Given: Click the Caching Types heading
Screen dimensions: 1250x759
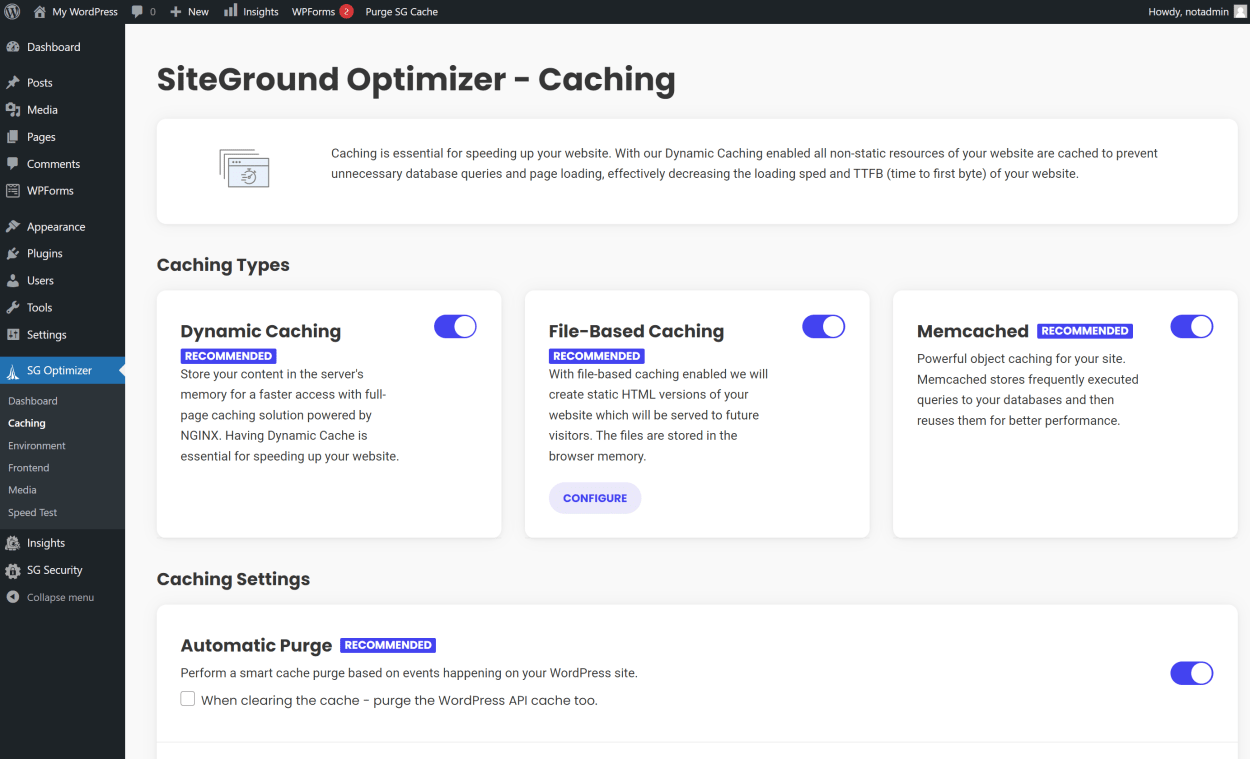Looking at the screenshot, I should [x=223, y=265].
